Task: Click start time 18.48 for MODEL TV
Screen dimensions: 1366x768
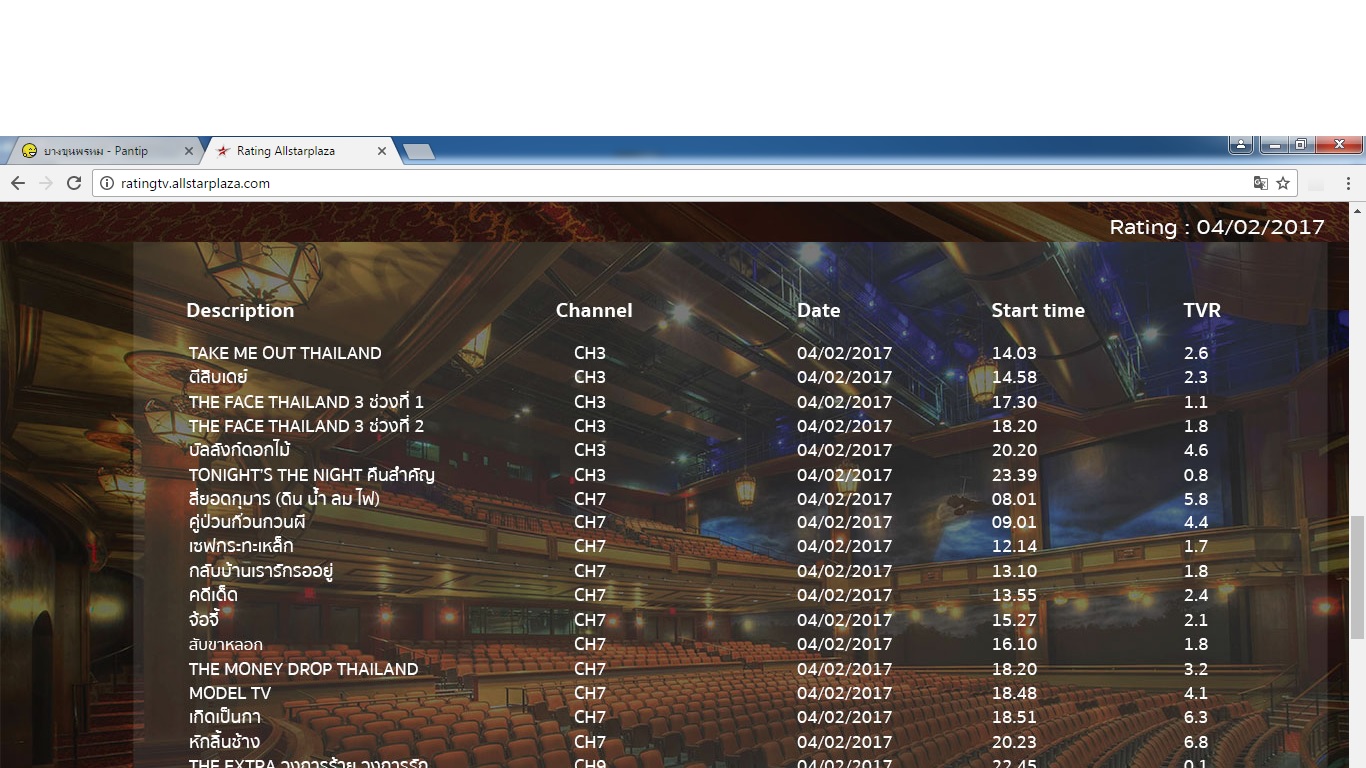Action: pyautogui.click(x=1015, y=693)
